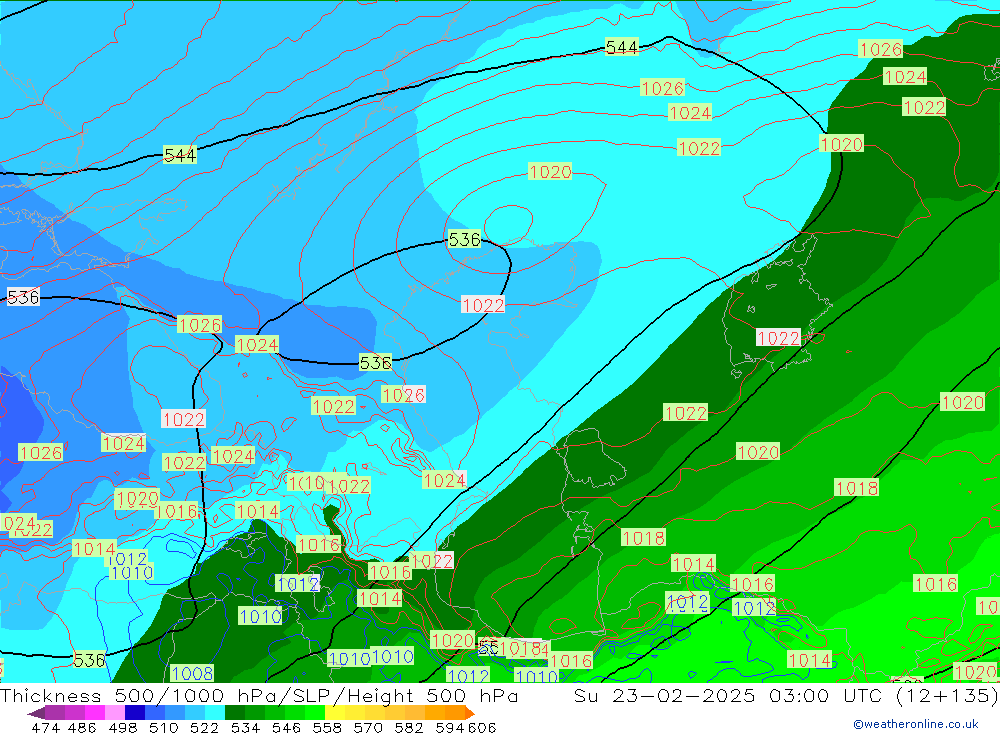1000x733 pixels.
Task: Pick the dark navy blue legend swatch
Action: [135, 713]
